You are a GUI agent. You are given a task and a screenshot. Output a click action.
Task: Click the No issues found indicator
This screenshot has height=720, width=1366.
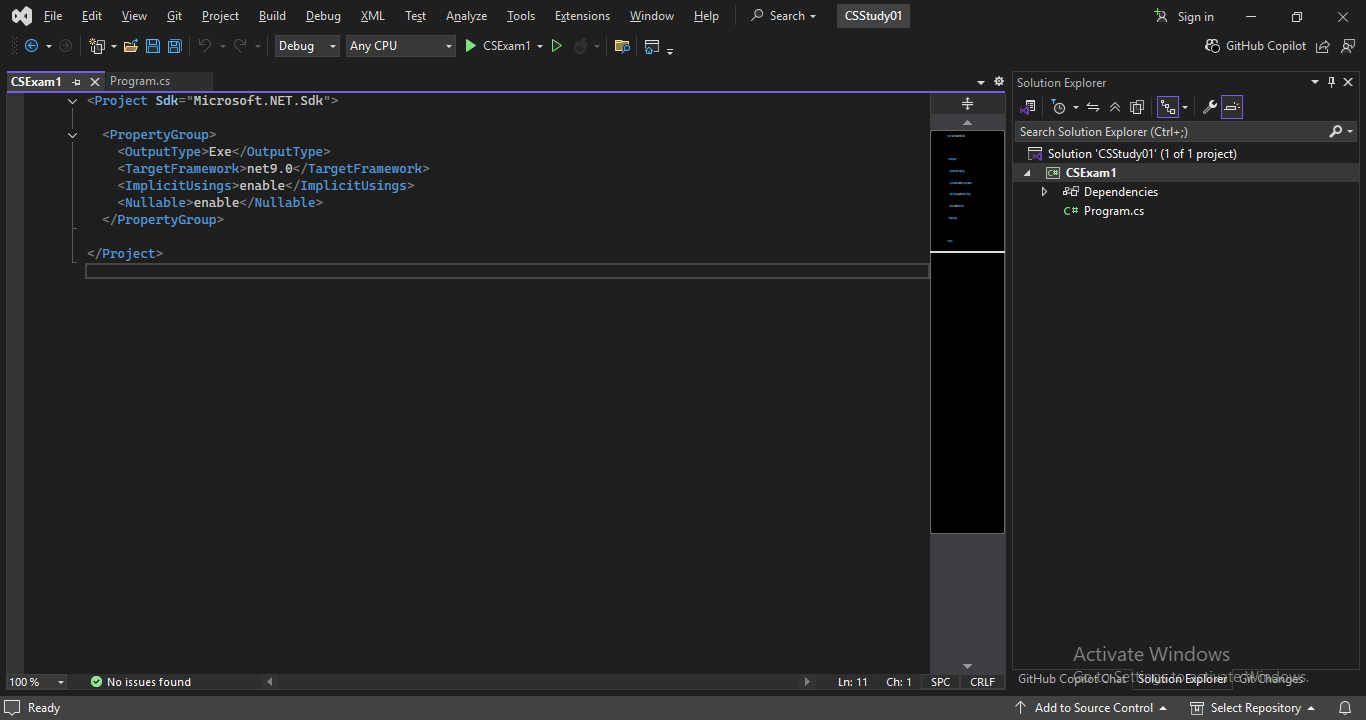coord(140,682)
